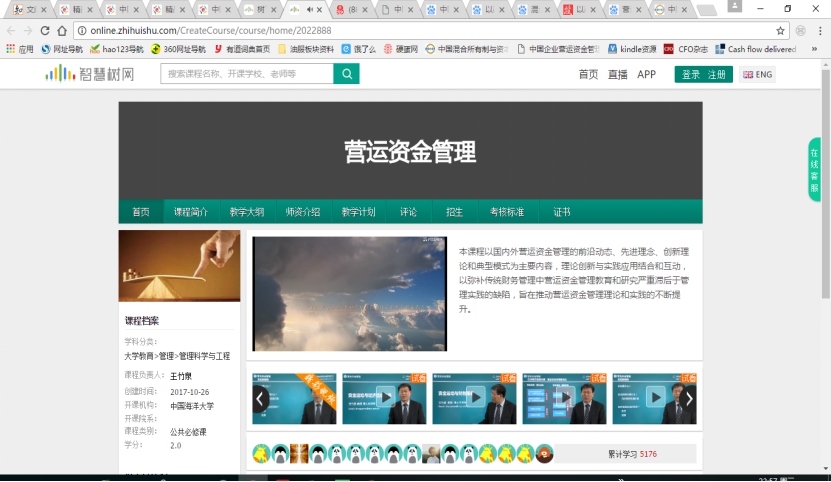Screen dimensions: 831x482
Task: Switch site language via ENG button
Action: [x=757, y=74]
